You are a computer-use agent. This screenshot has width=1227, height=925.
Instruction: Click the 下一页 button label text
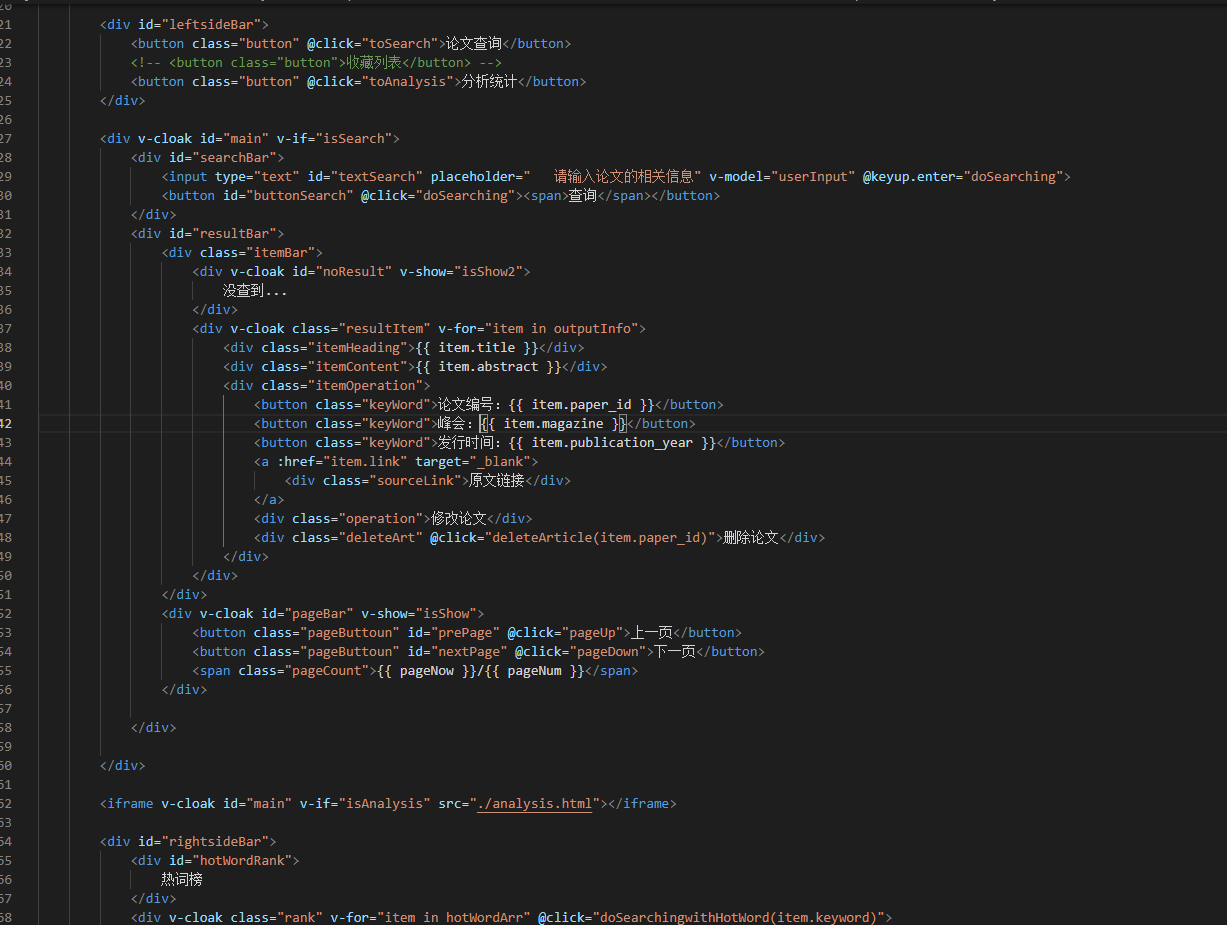pyautogui.click(x=674, y=651)
